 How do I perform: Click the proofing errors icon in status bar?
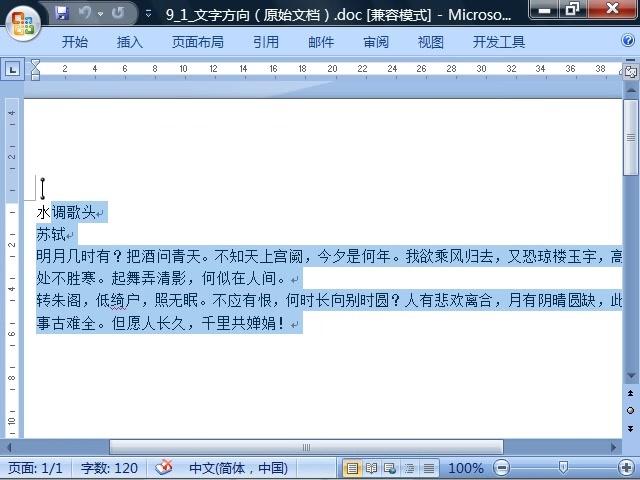164,467
